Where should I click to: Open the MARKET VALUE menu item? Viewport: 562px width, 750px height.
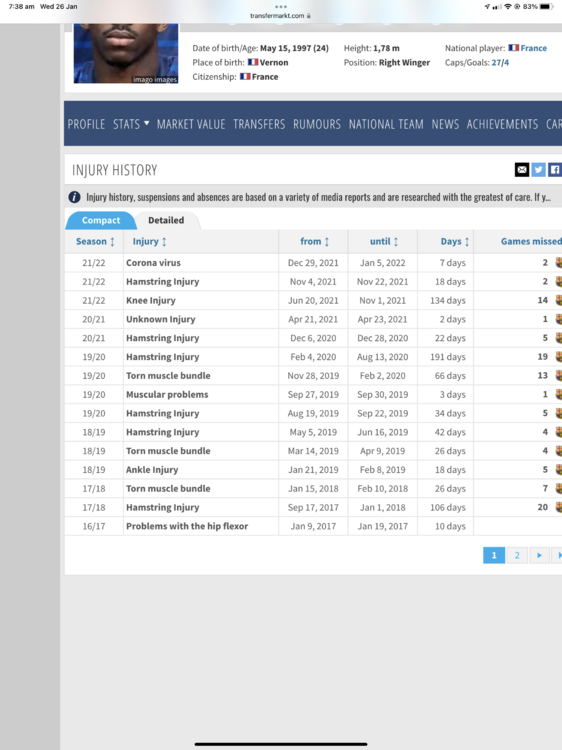pyautogui.click(x=191, y=124)
